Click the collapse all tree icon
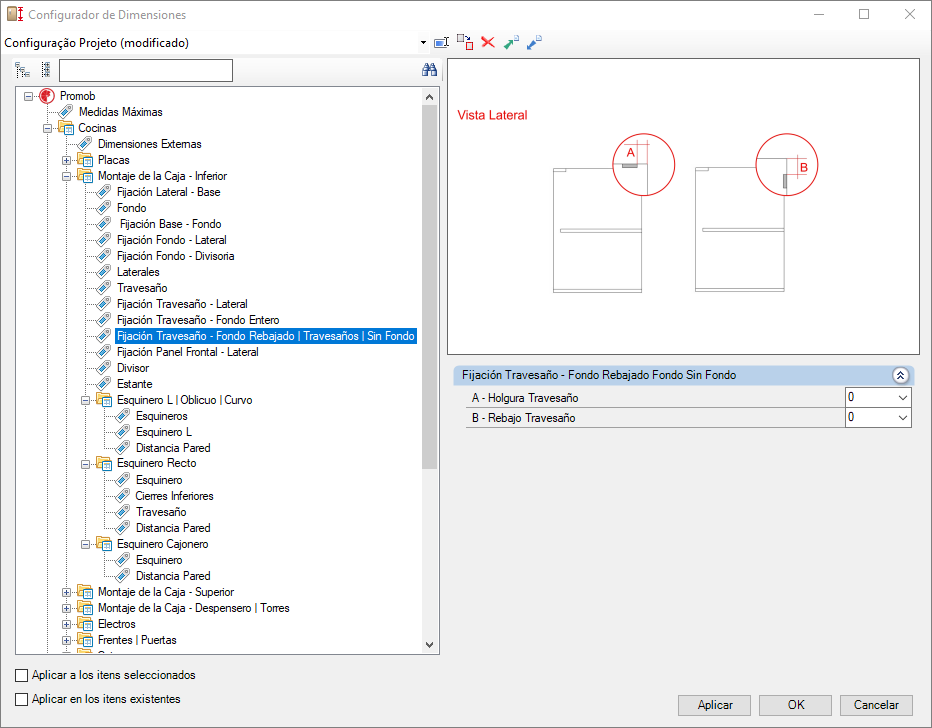This screenshot has width=932, height=728. point(45,70)
